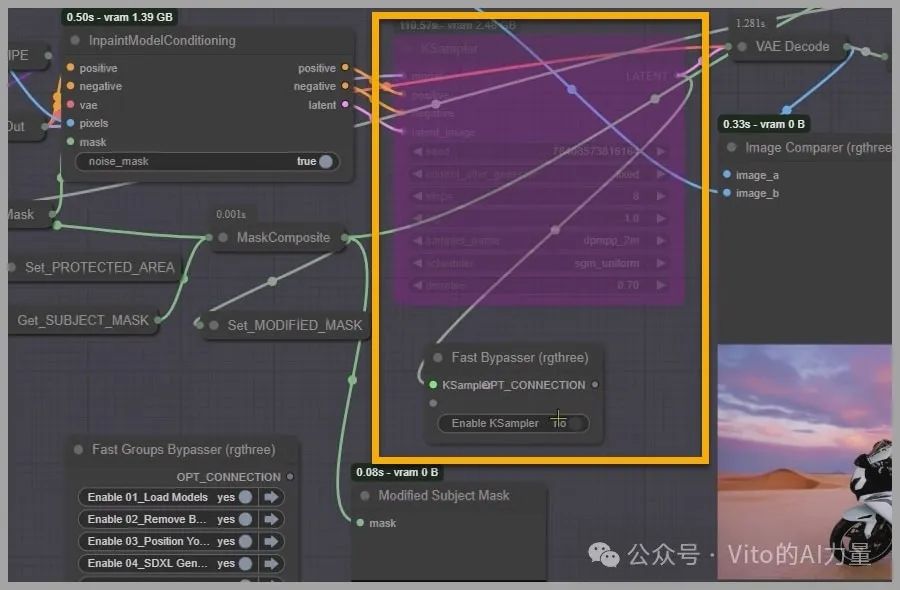Click the collapse dot on InpaintModelConditioning node

coord(75,40)
